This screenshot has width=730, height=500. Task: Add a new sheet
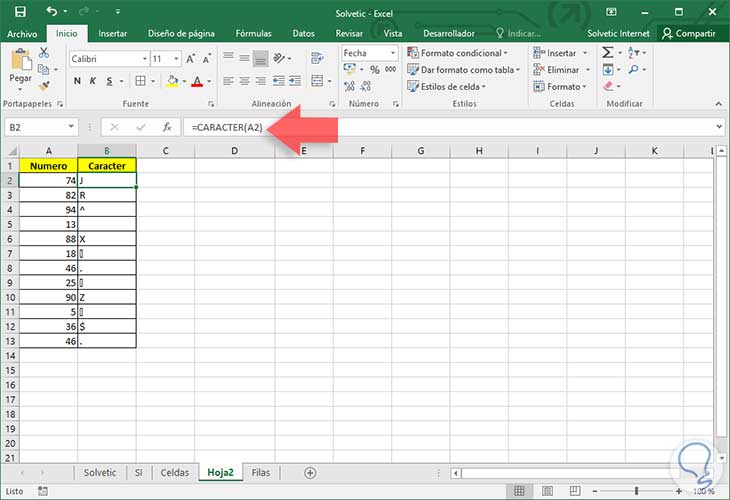tap(310, 473)
